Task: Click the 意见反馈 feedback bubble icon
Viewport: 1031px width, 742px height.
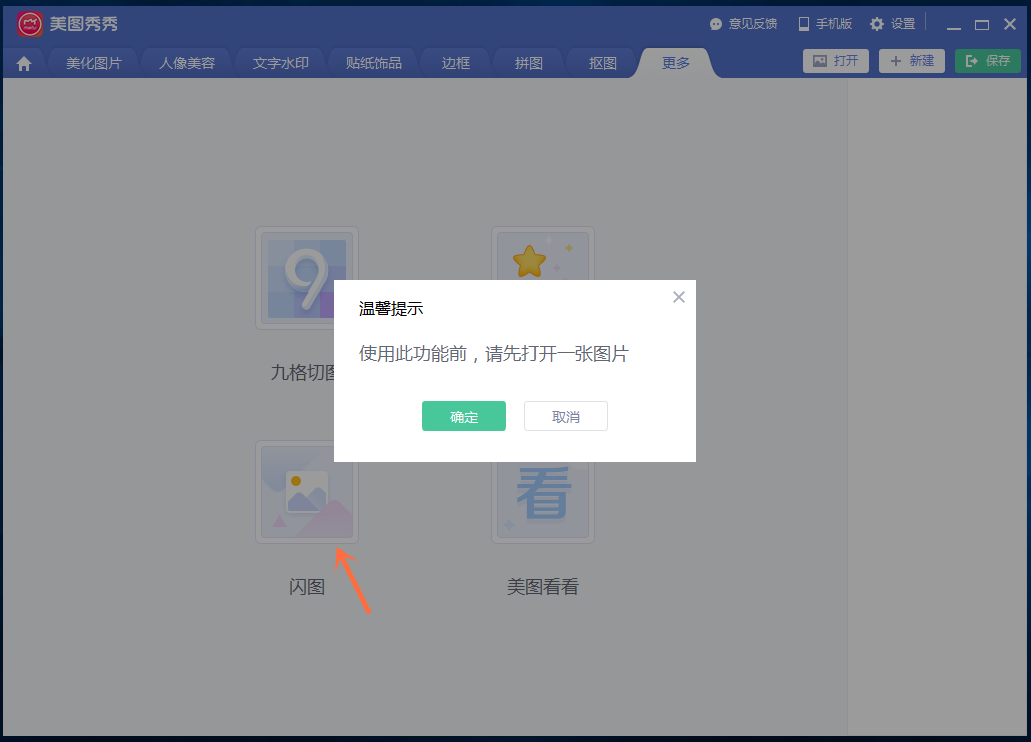Action: 715,23
